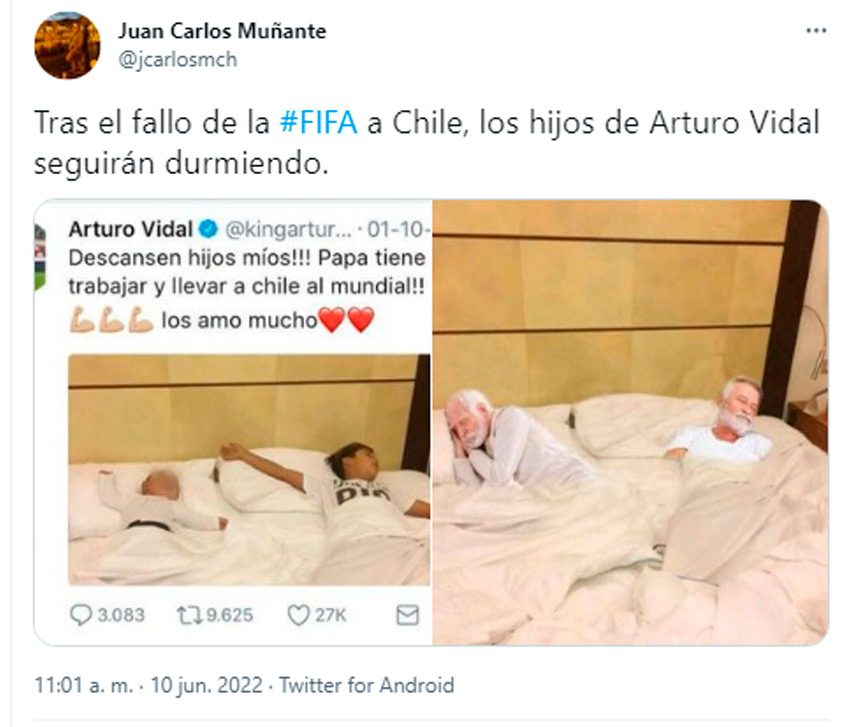Click the tweet text about Chile's FIFA ruling
844x727 pixels.
pyautogui.click(x=427, y=143)
